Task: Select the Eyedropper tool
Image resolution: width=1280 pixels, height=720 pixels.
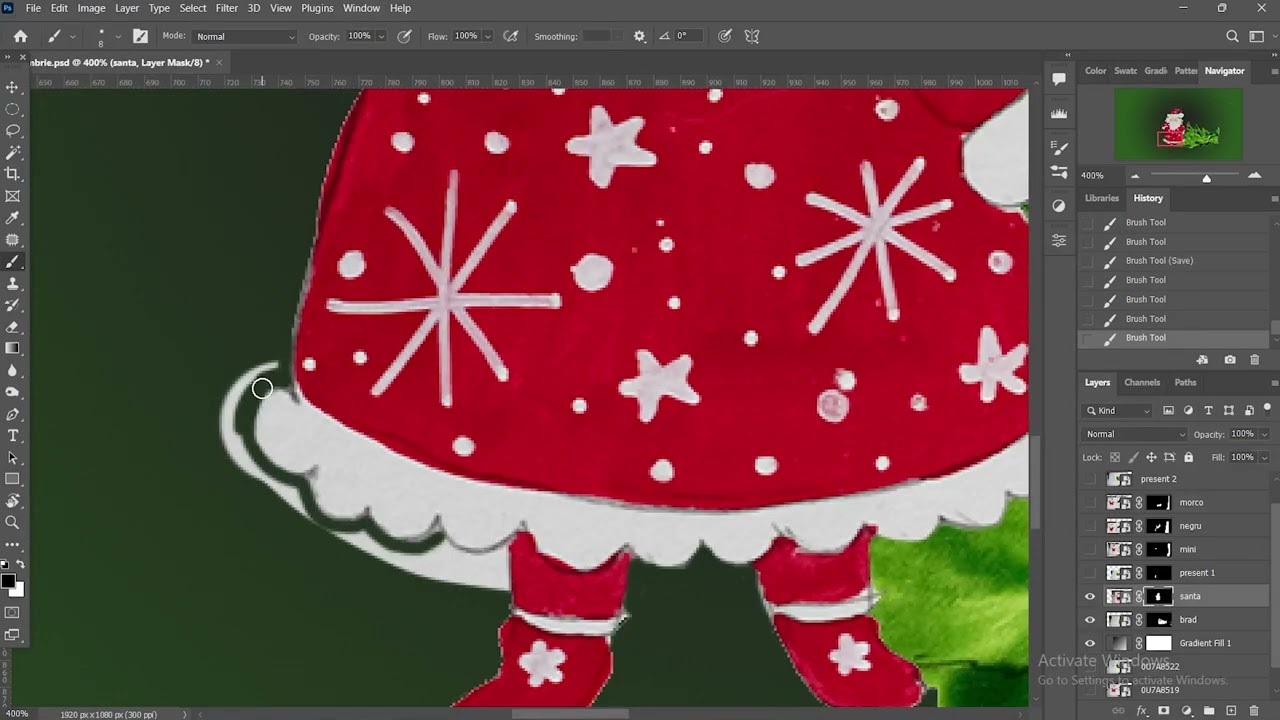Action: [13, 218]
